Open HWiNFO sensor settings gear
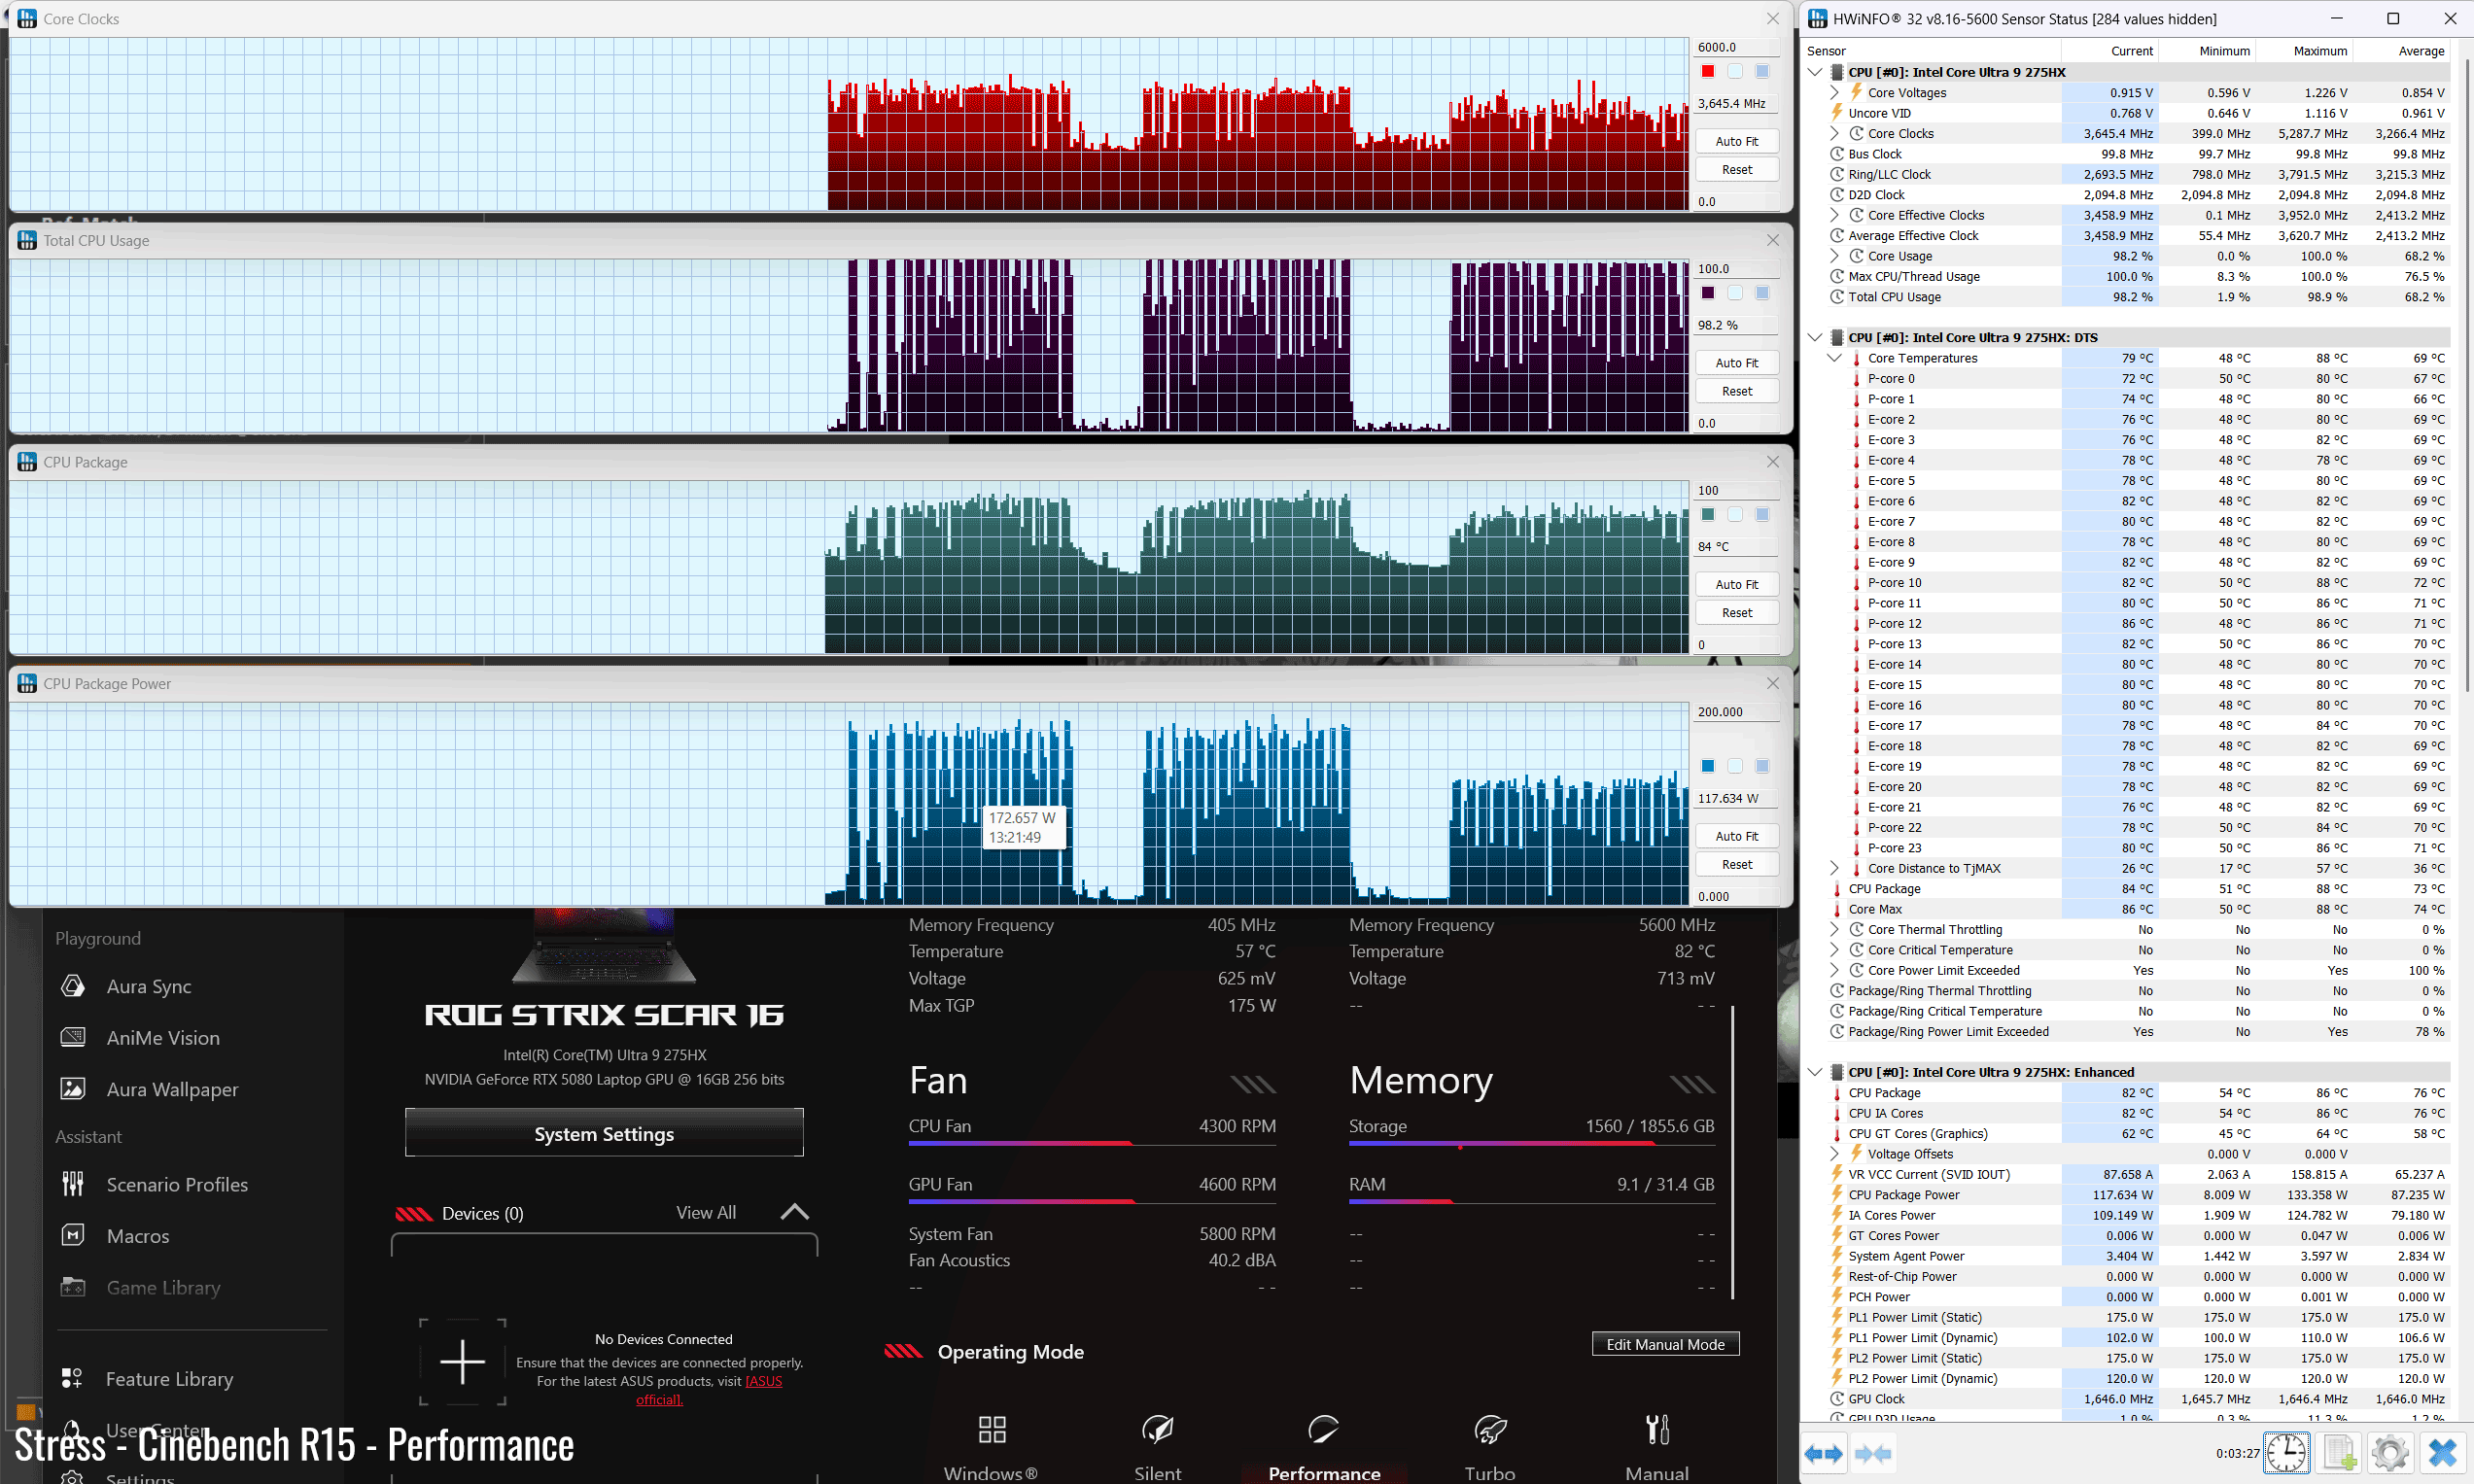2474x1484 pixels. (2390, 1453)
